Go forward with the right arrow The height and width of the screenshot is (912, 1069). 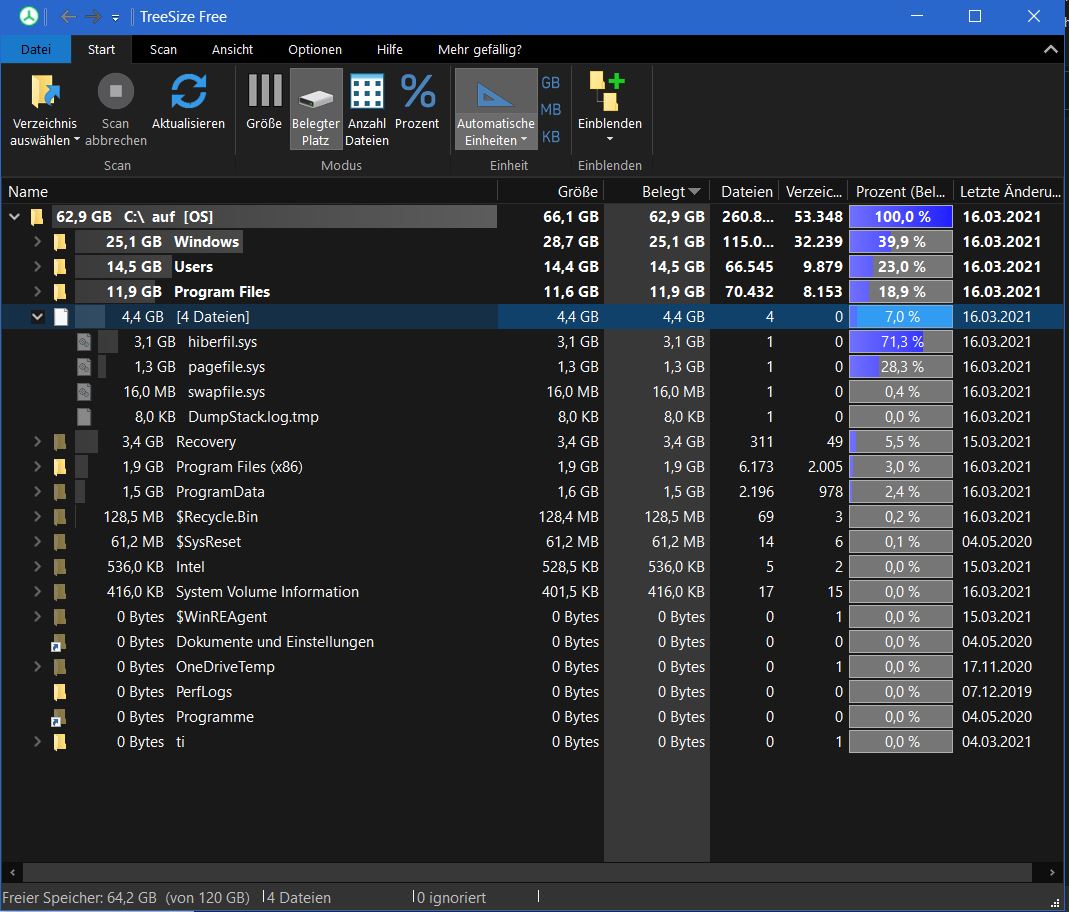click(93, 16)
